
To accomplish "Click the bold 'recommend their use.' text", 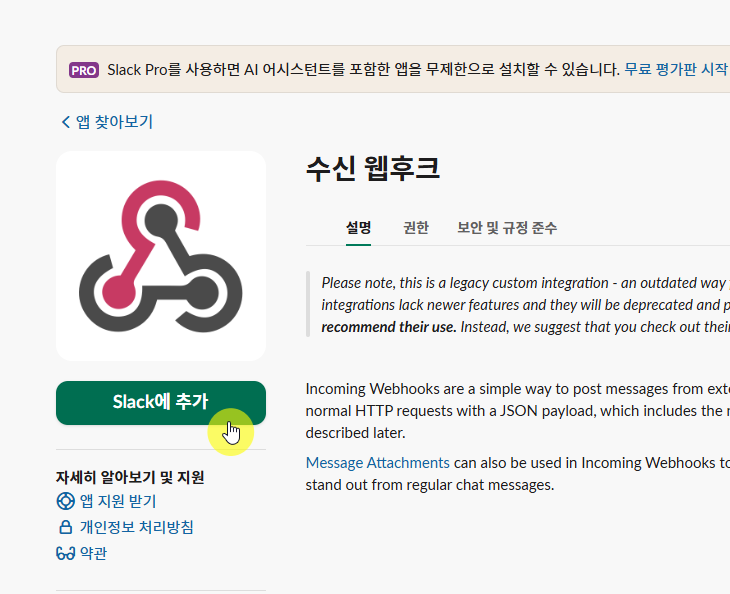I will [389, 327].
